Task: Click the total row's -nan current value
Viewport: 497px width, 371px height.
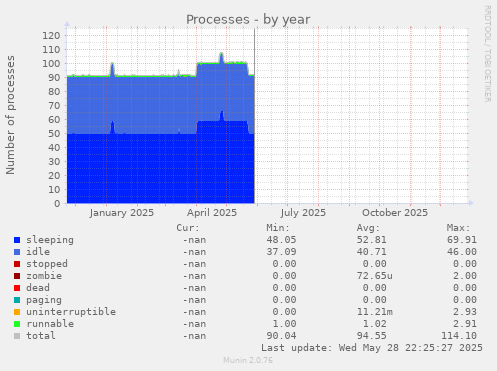Action: [x=194, y=336]
